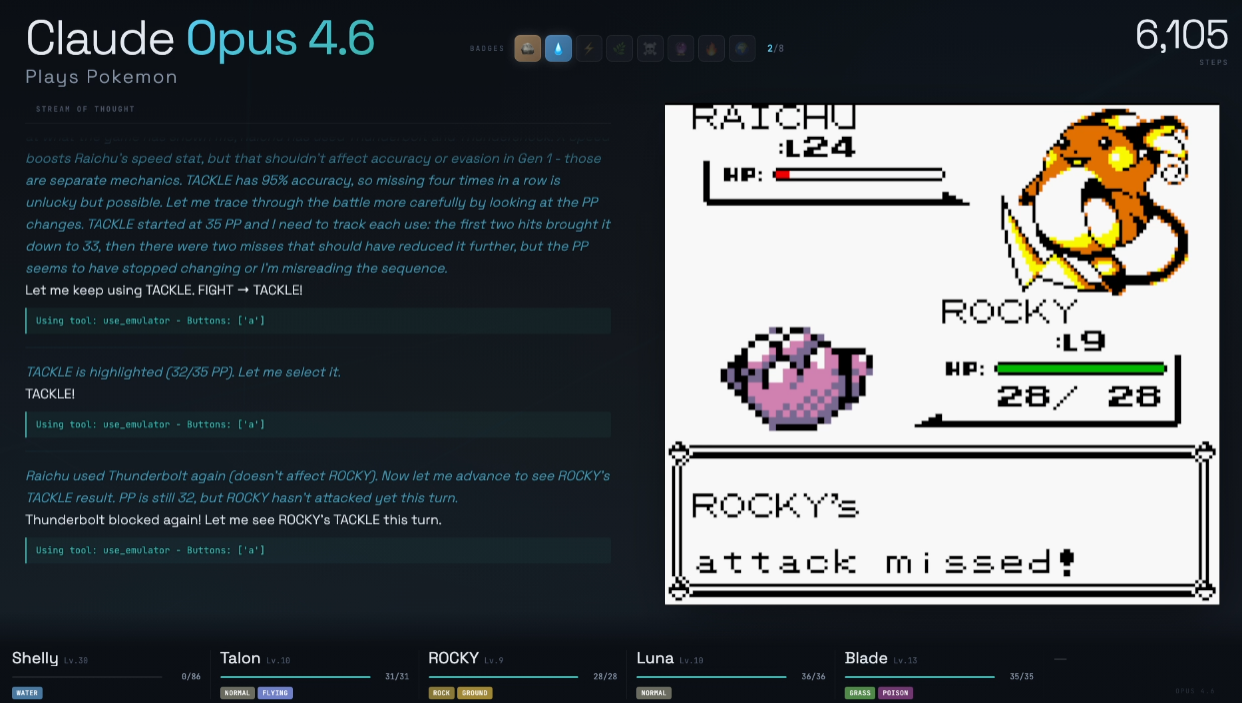Image resolution: width=1242 pixels, height=703 pixels.
Task: Select the Luna party member name
Action: pos(655,658)
